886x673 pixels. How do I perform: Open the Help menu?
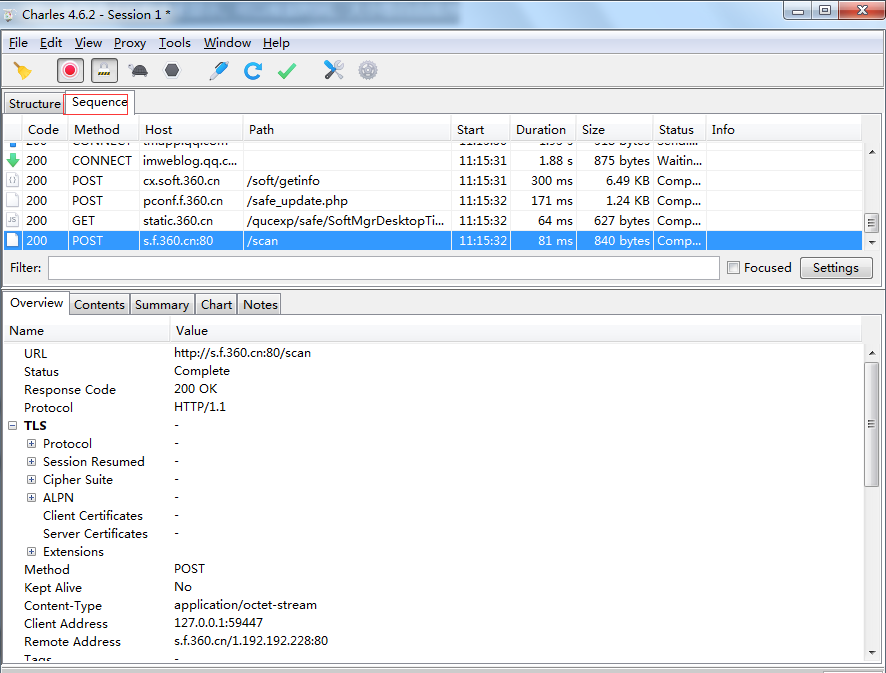(276, 43)
